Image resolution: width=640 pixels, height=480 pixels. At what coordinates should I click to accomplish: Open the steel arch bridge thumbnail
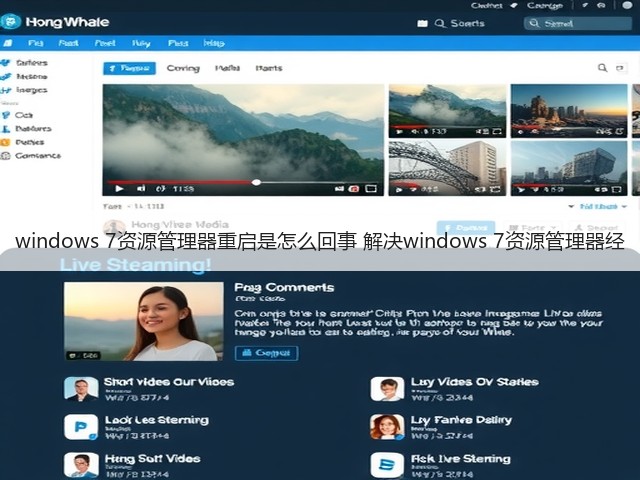pyautogui.click(x=447, y=168)
